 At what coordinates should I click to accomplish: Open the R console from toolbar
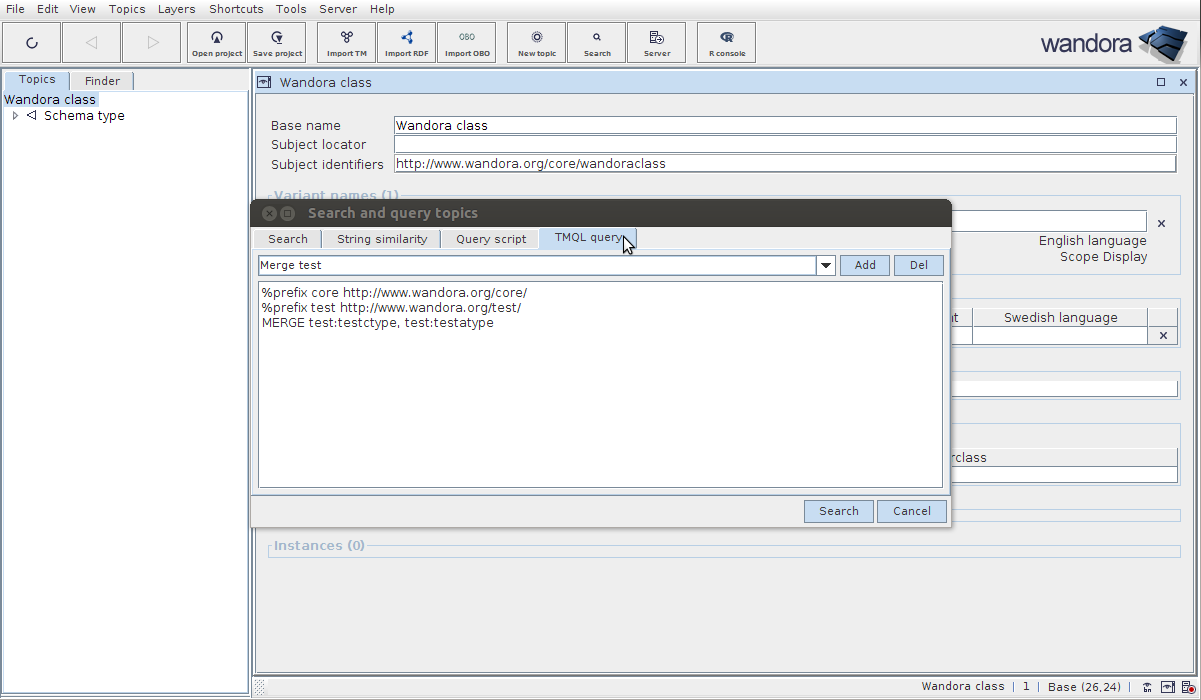(727, 43)
